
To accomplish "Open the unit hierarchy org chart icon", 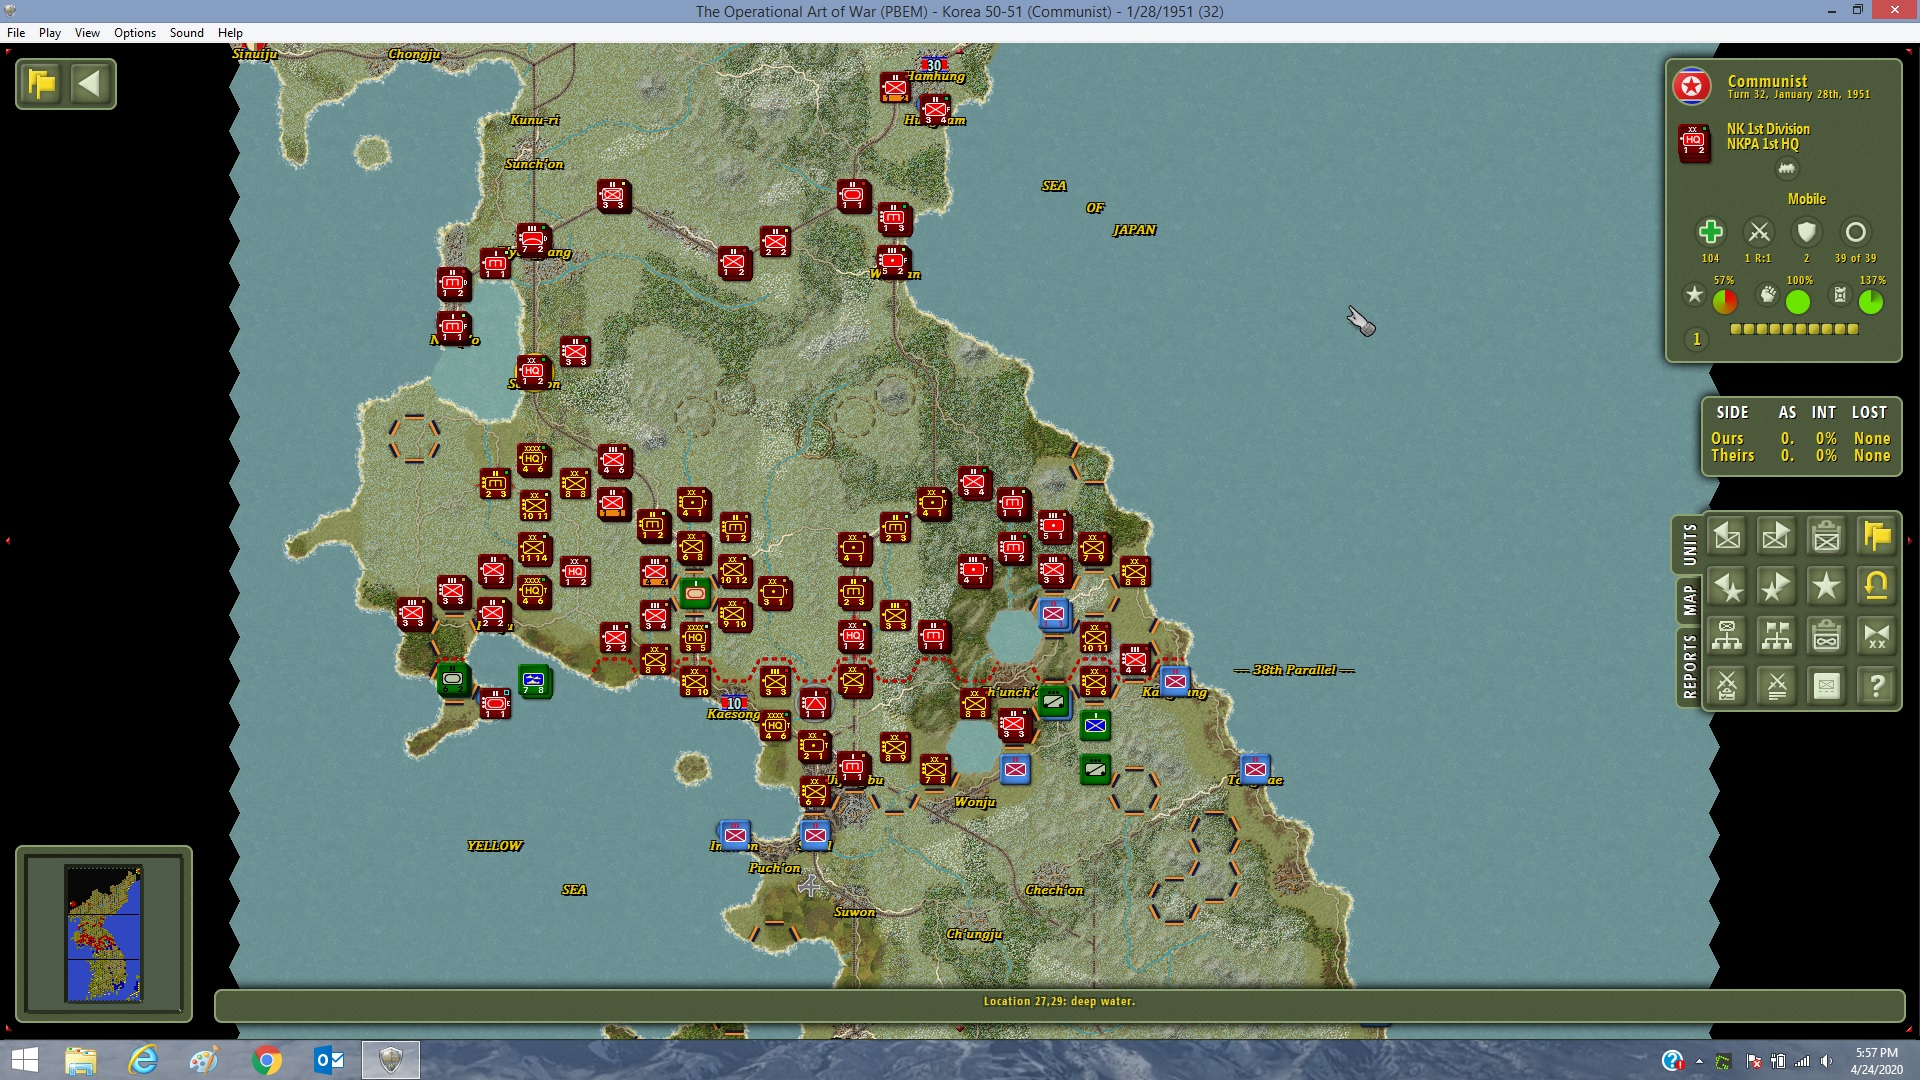I will 1727,636.
